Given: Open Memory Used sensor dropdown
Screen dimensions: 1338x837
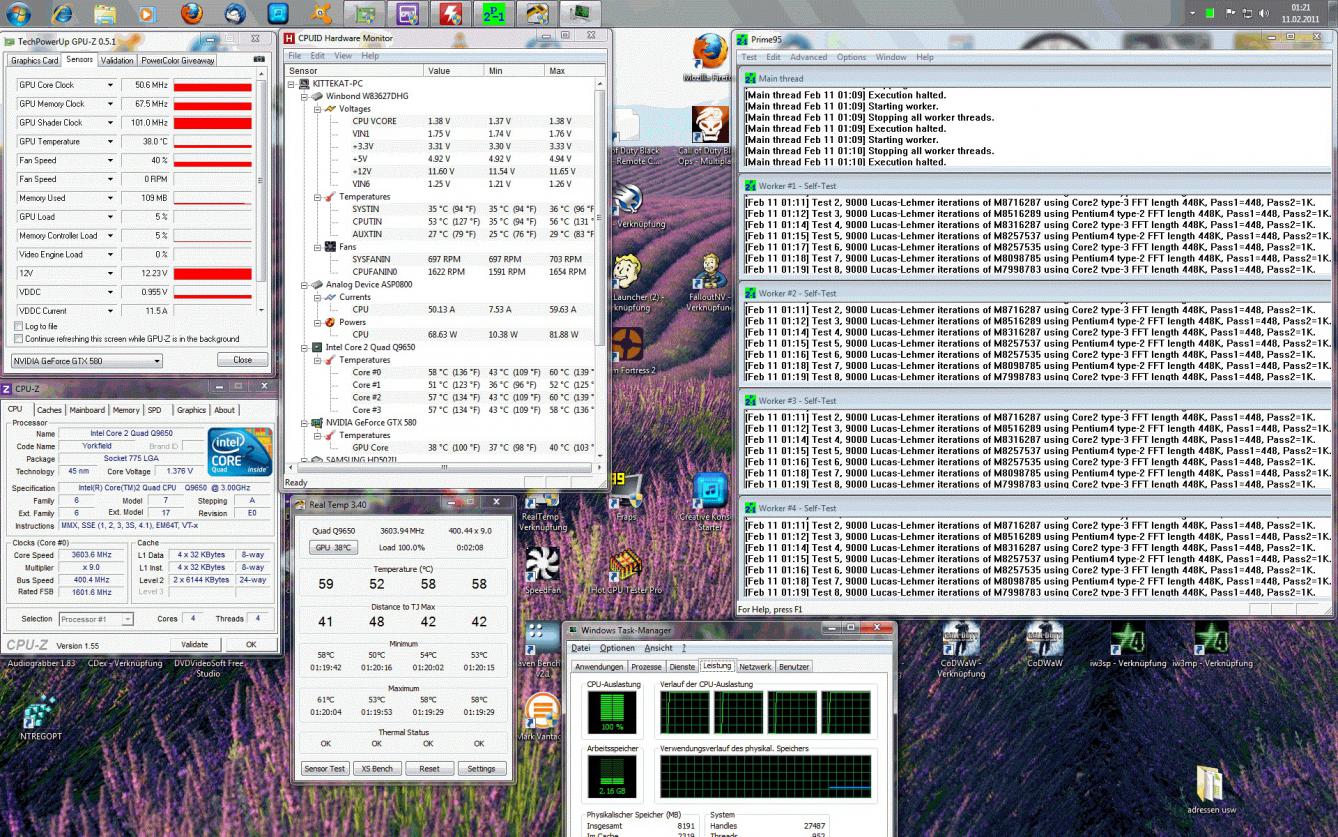Looking at the screenshot, I should (x=110, y=198).
